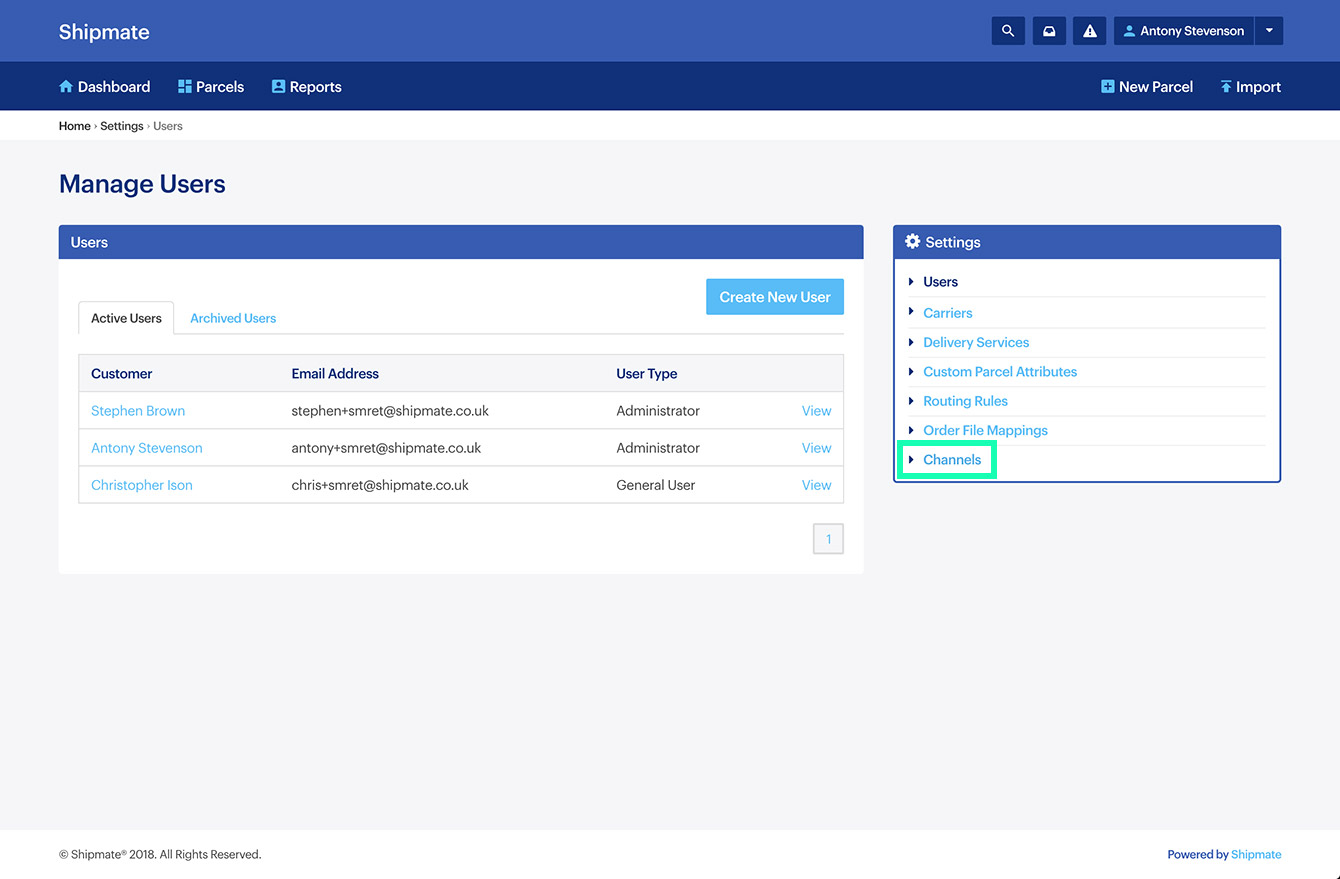Open Custom Parcel Attributes settings link
Viewport: 1340px width, 879px height.
[x=1000, y=371]
